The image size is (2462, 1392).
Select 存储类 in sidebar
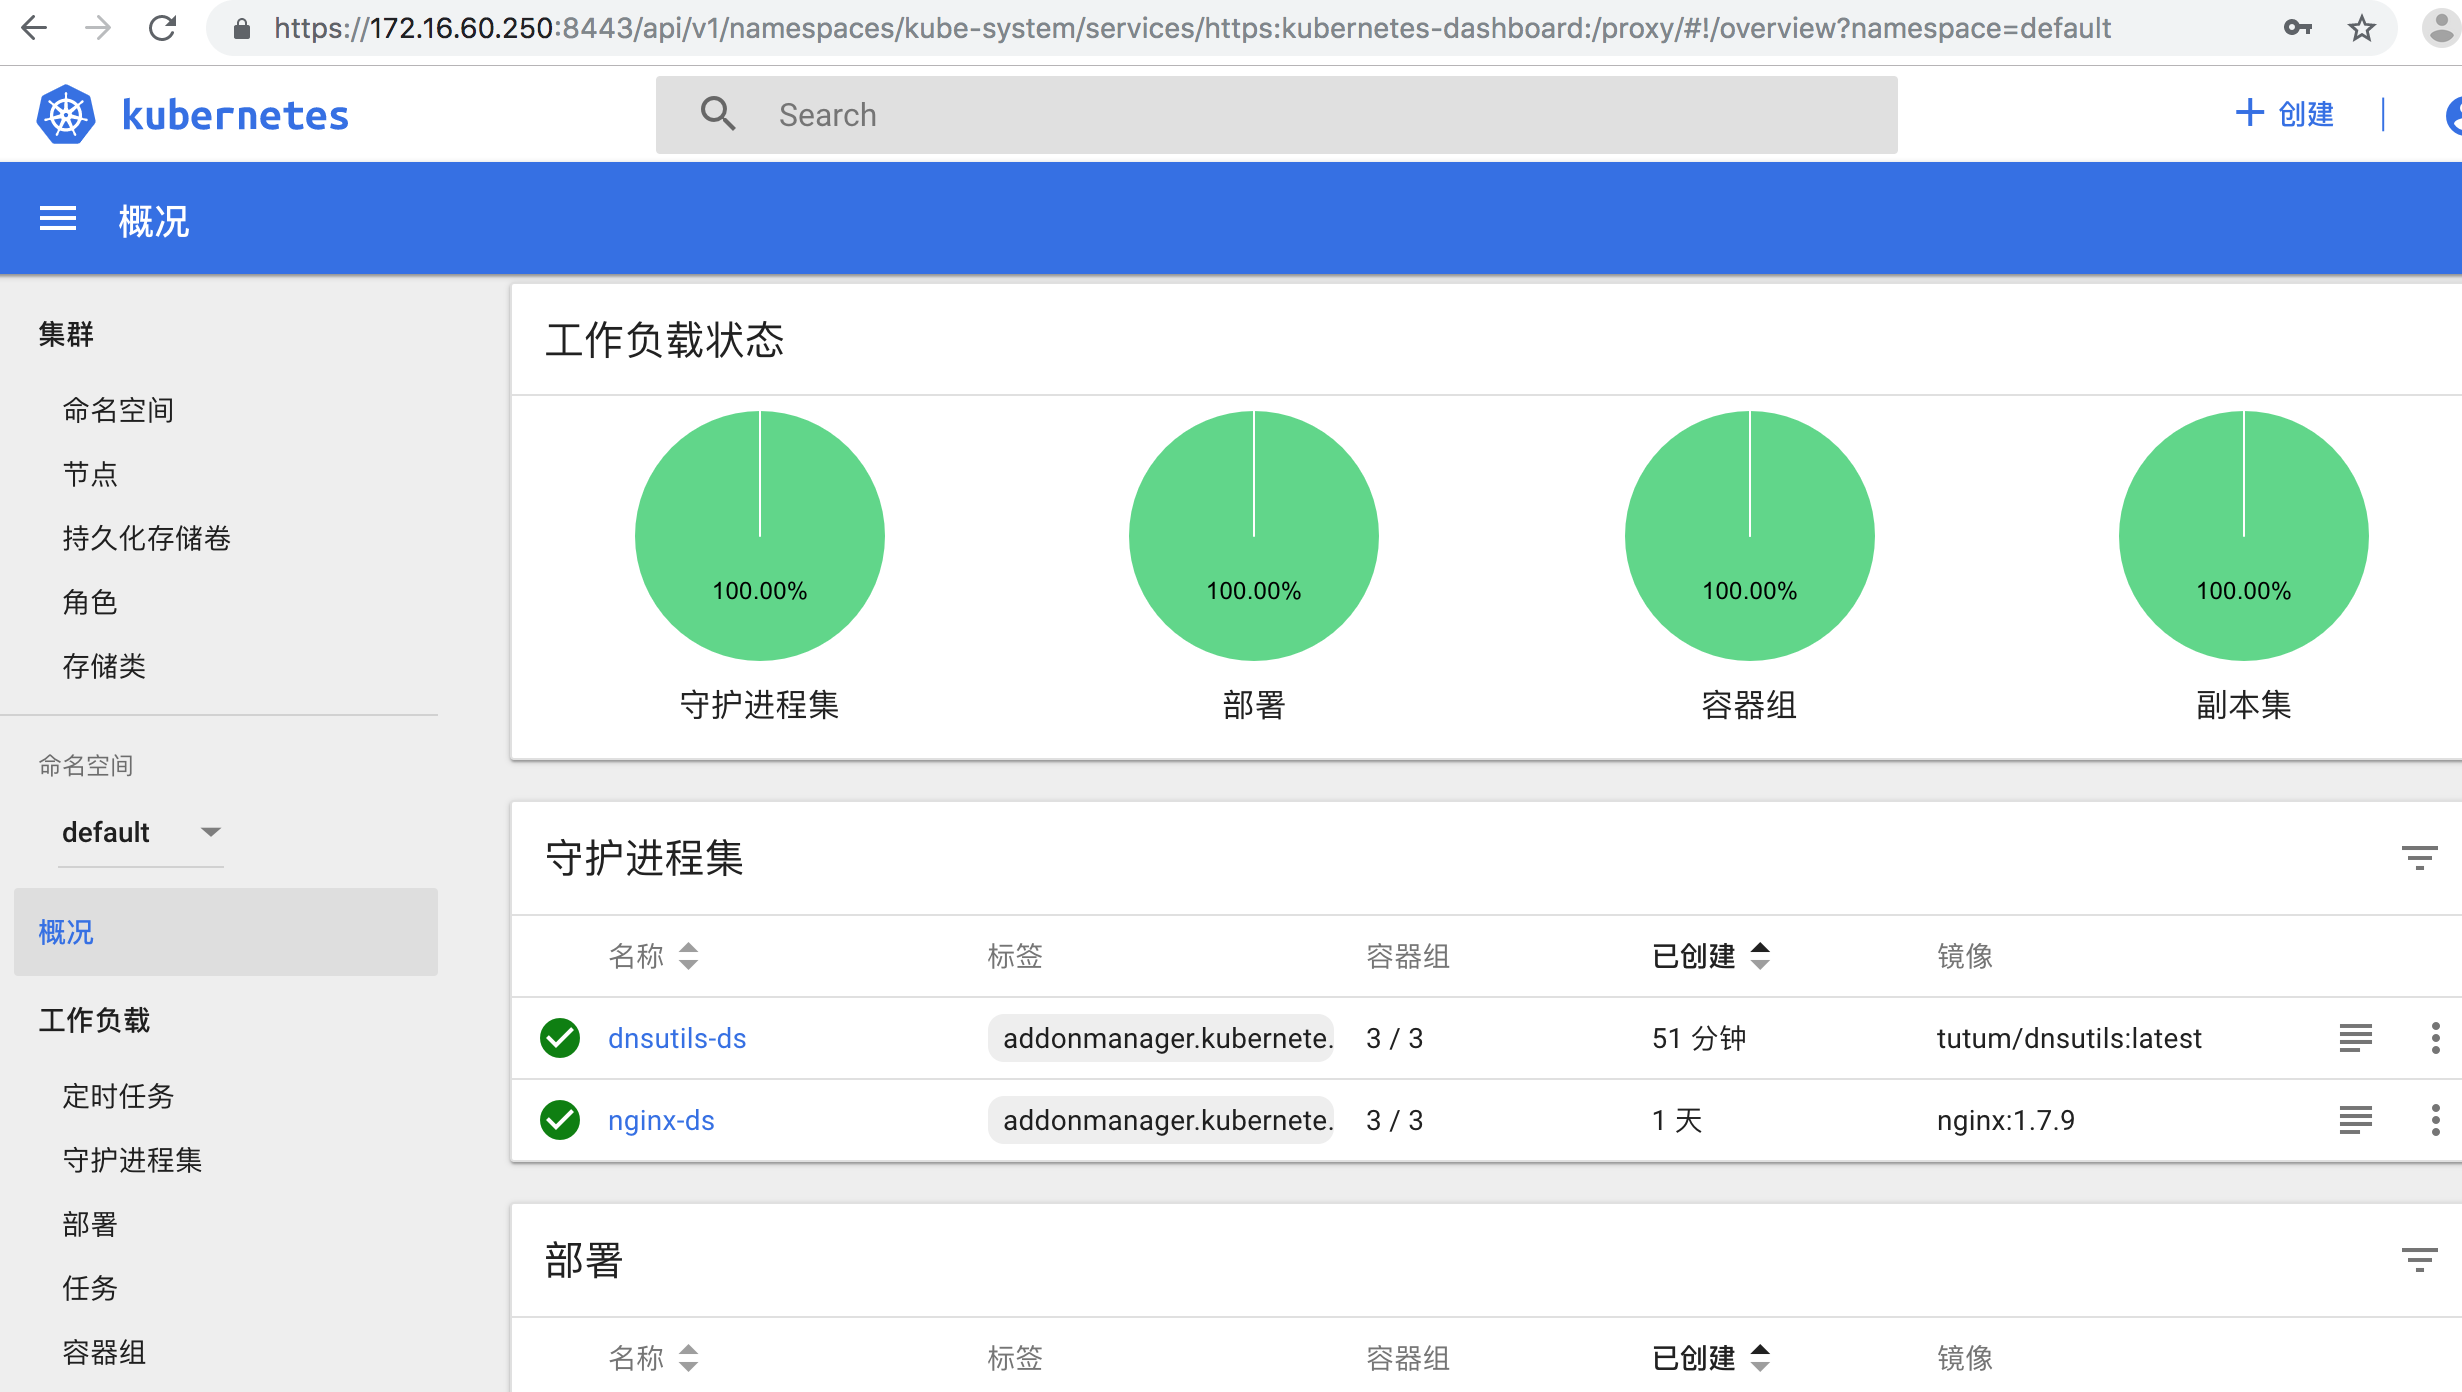(104, 666)
